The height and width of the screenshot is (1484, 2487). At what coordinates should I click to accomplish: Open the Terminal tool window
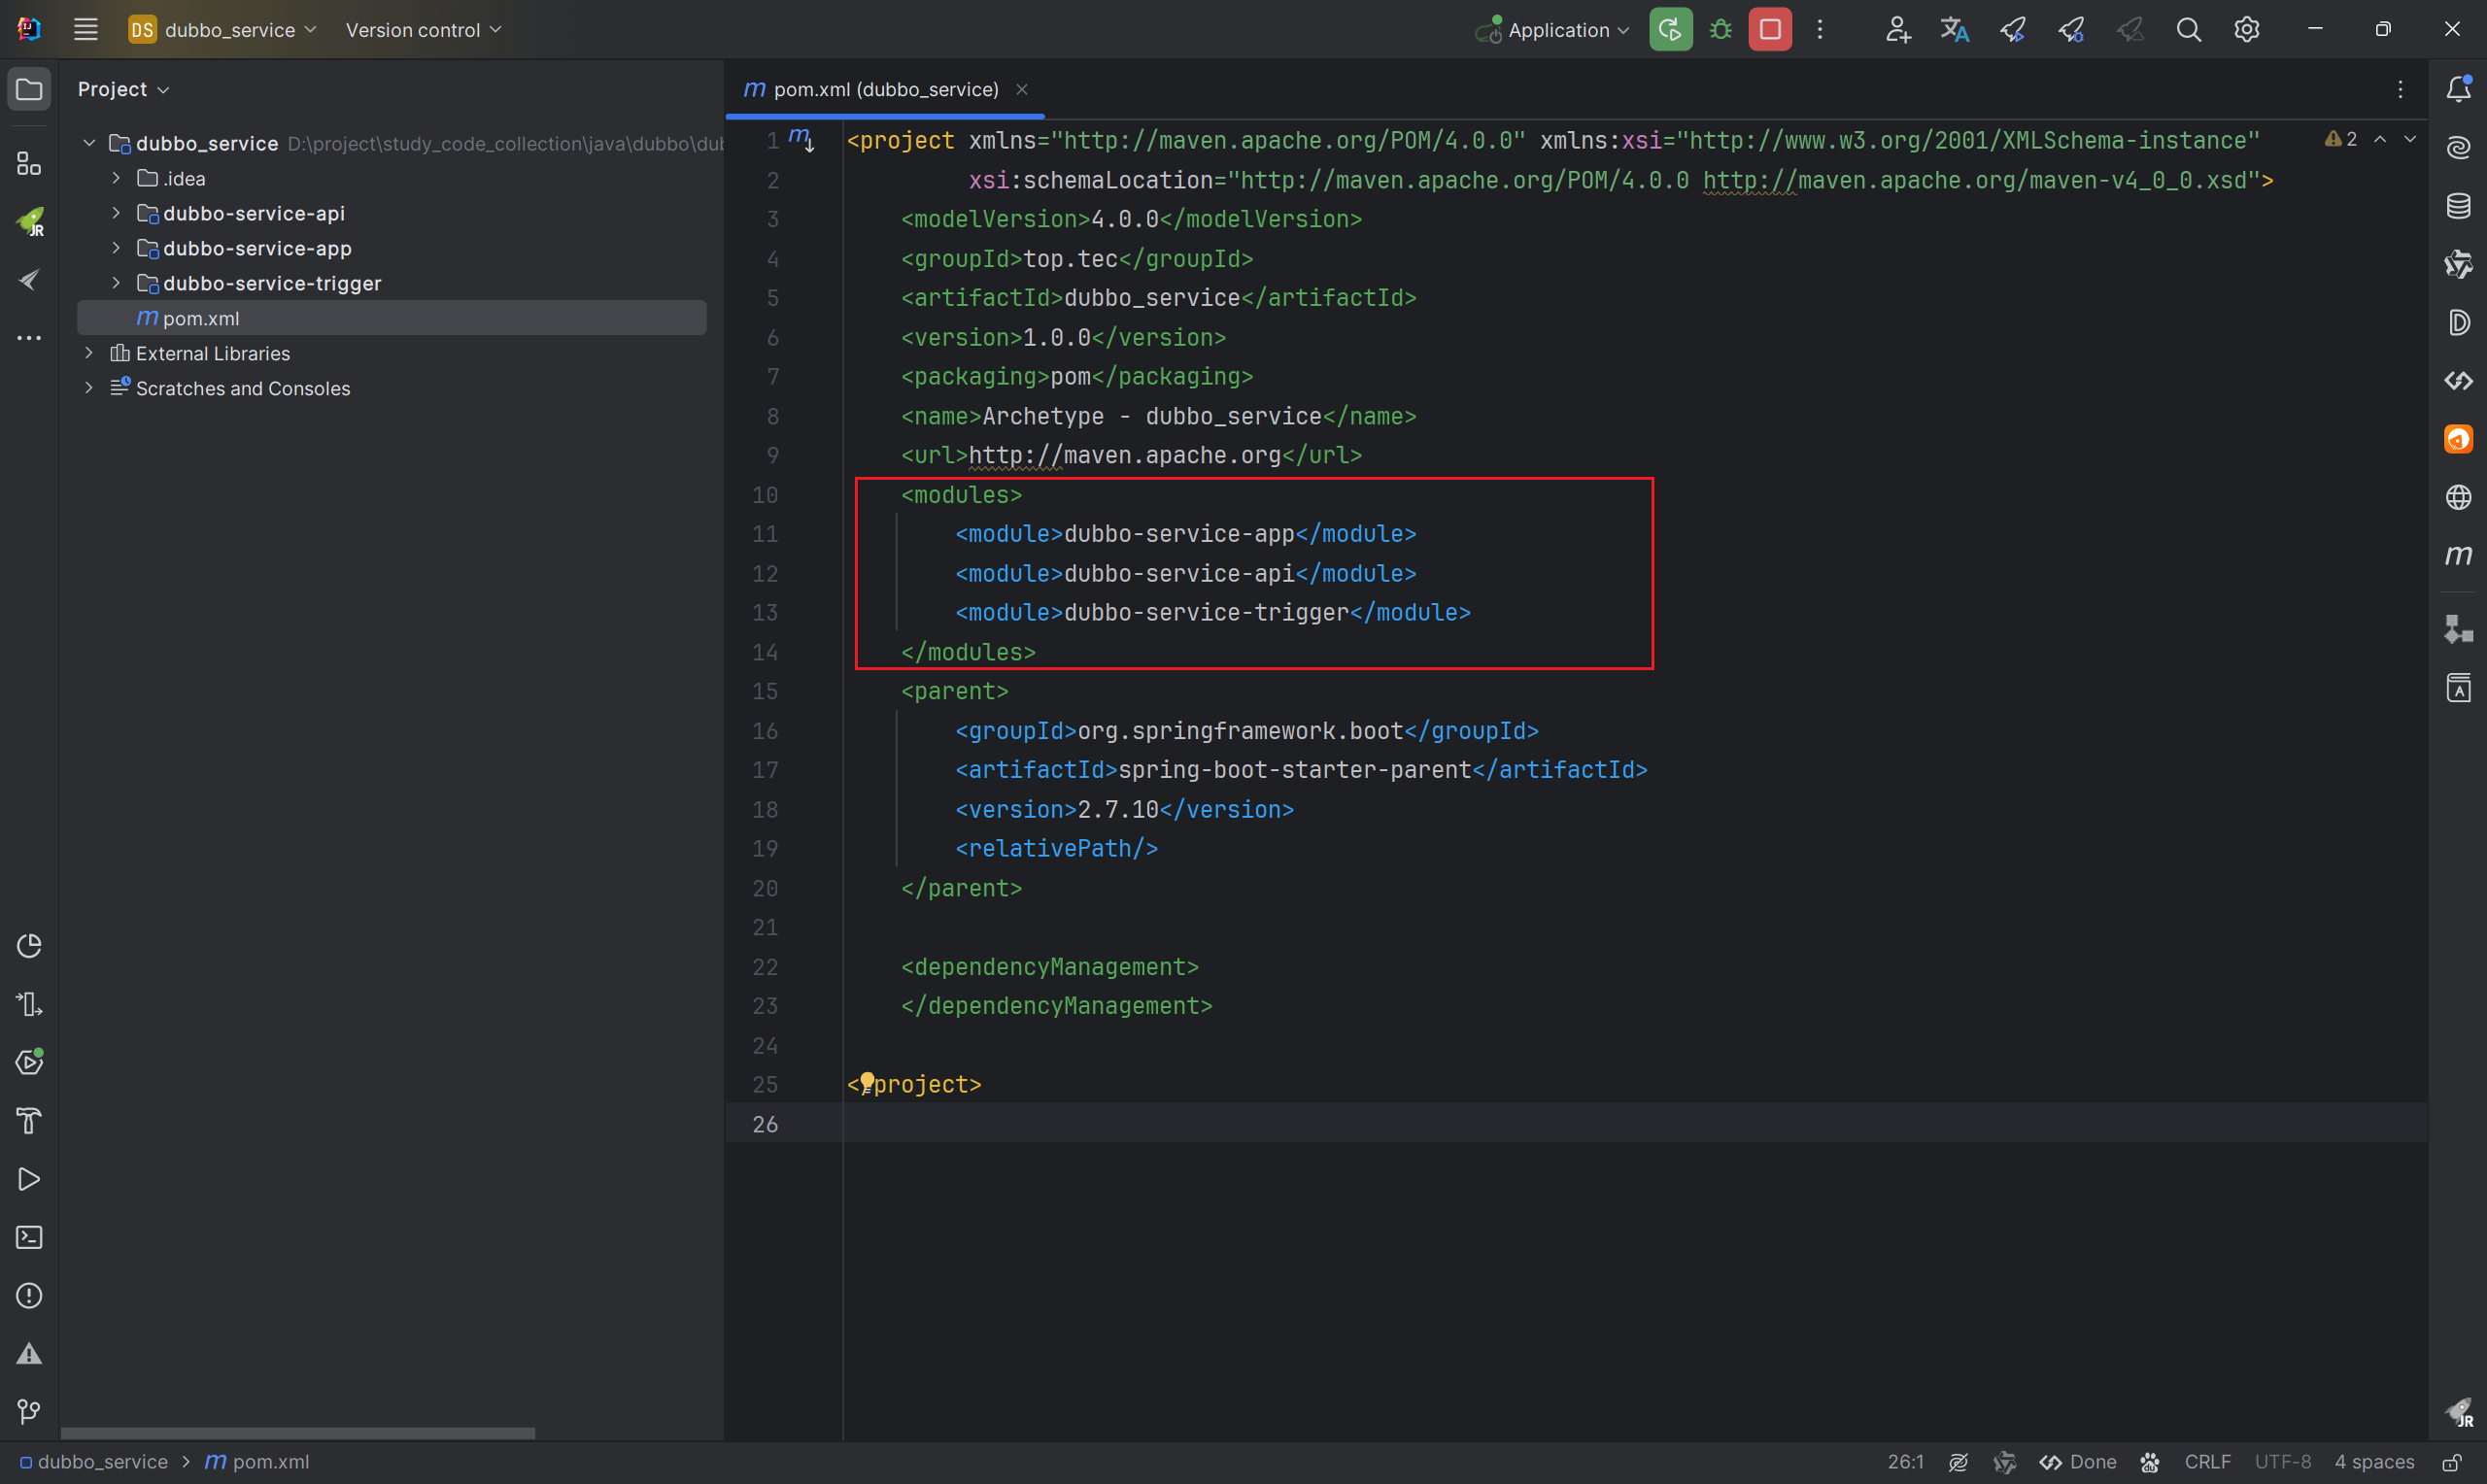[x=29, y=1237]
